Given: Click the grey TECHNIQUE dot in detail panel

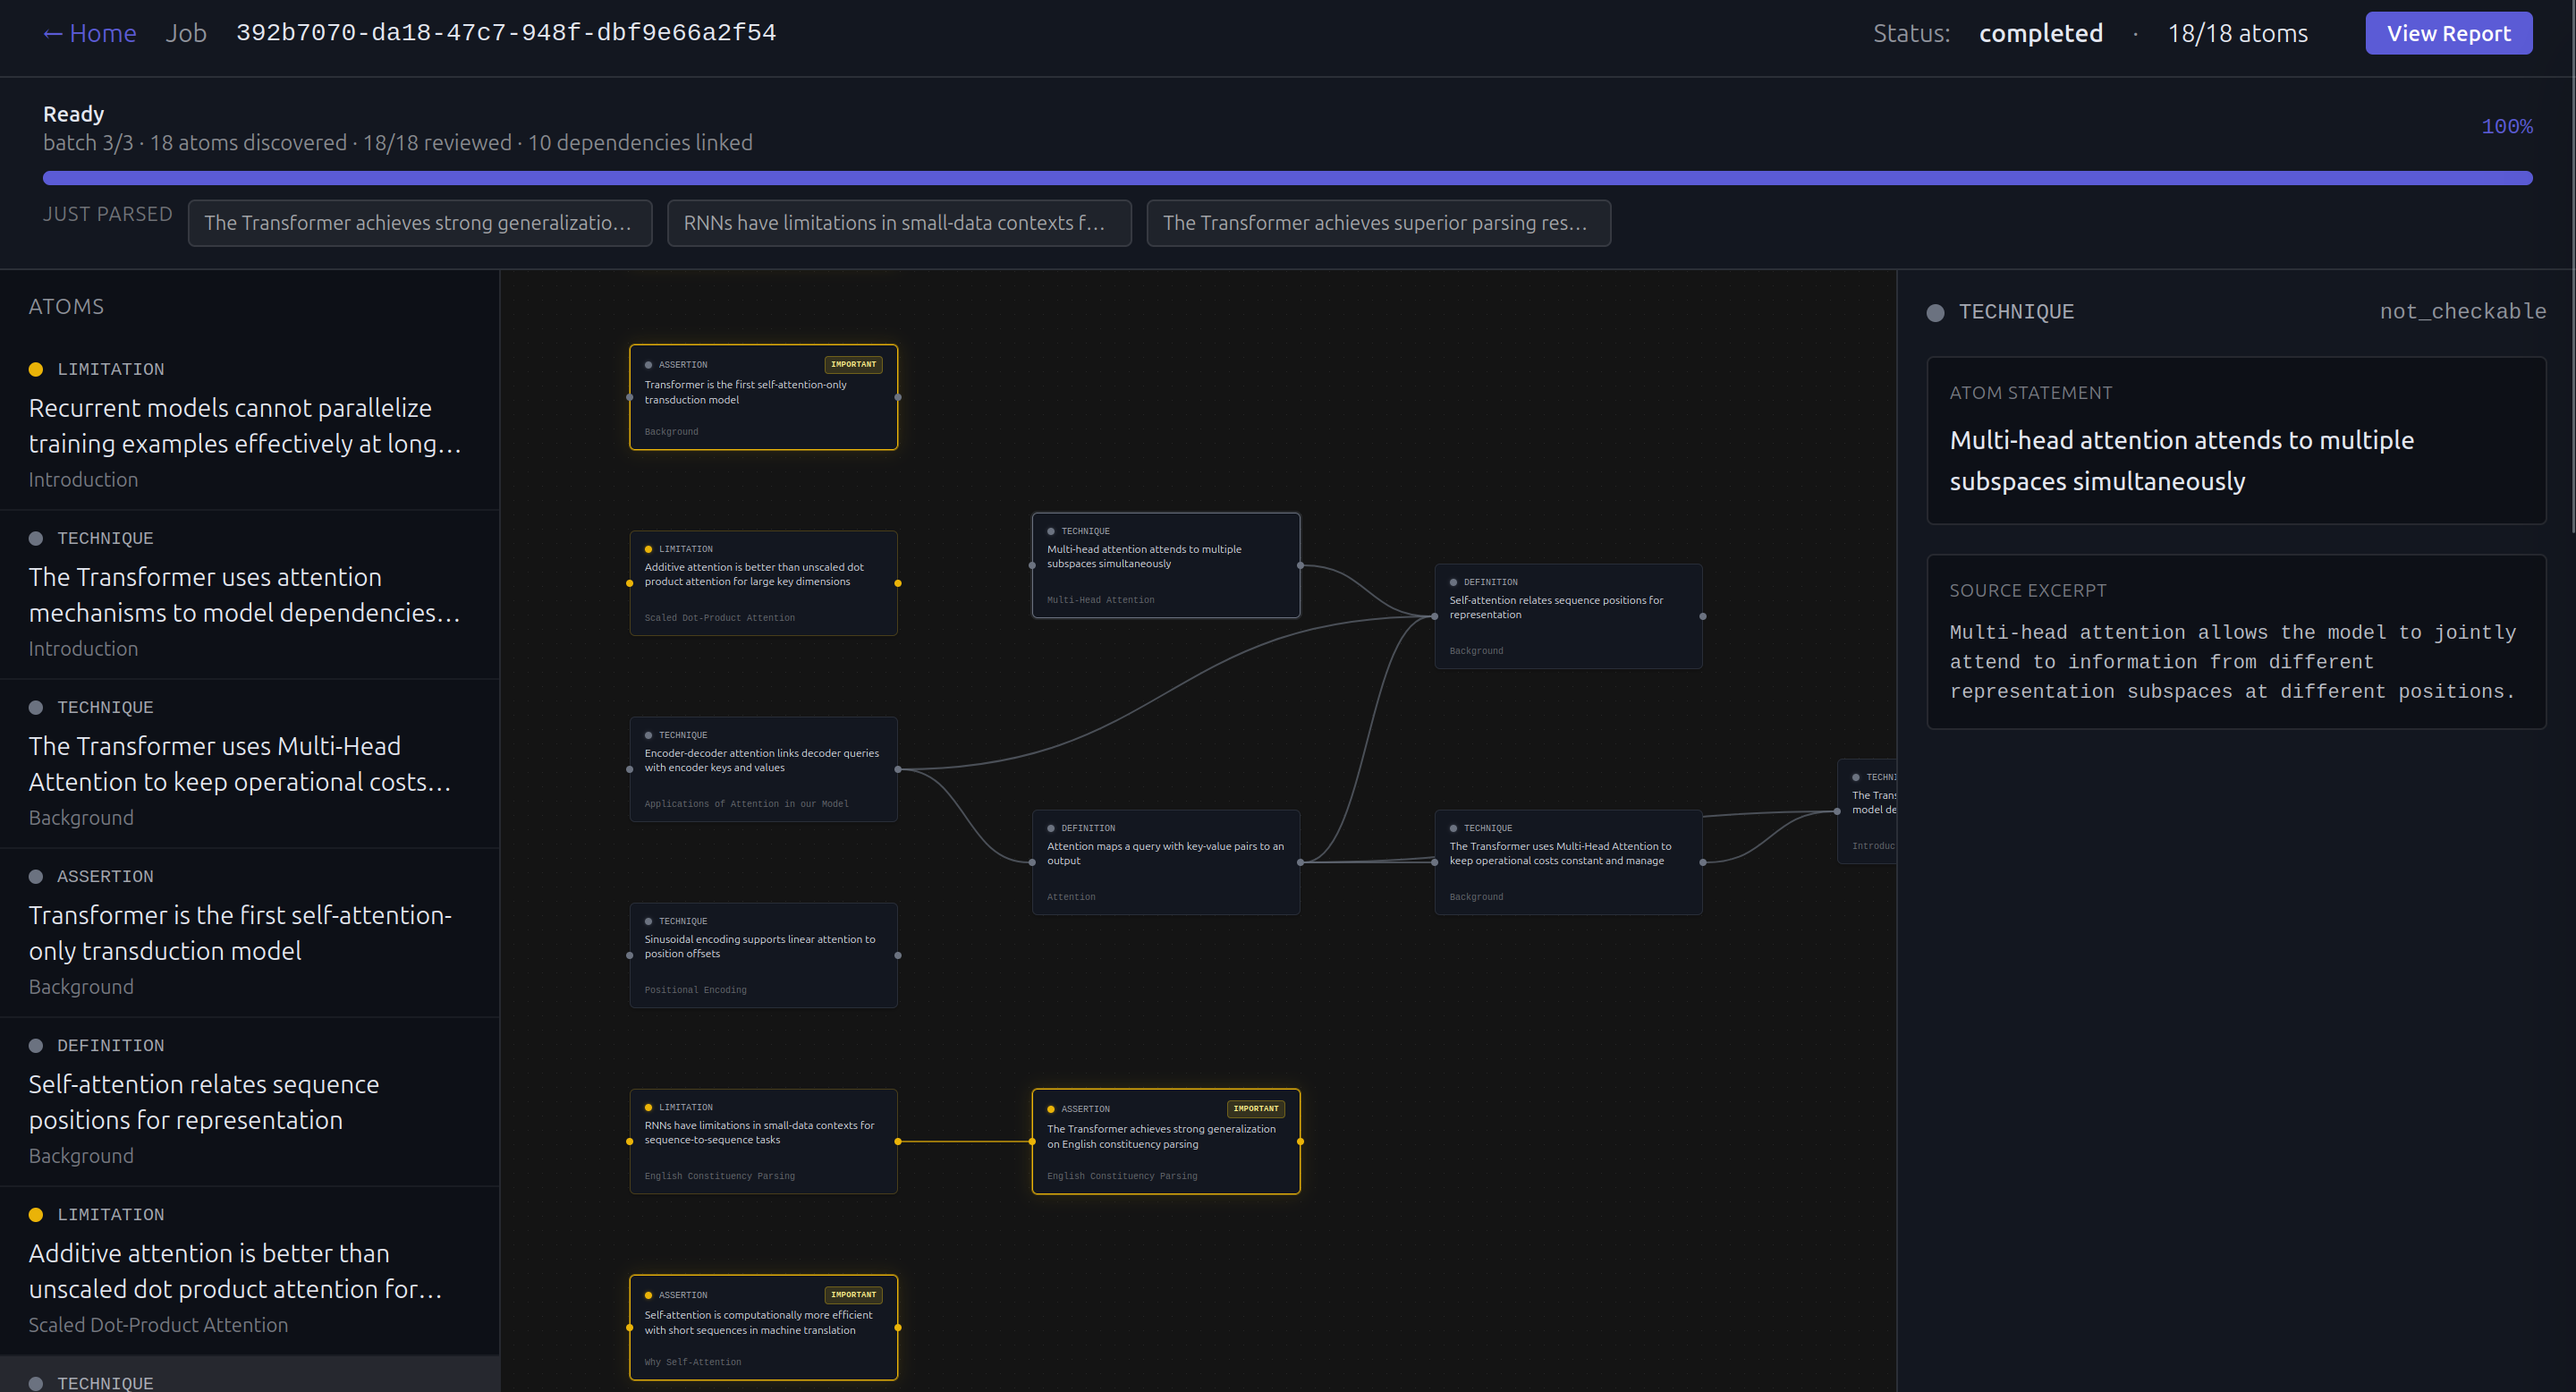Looking at the screenshot, I should click(1935, 313).
